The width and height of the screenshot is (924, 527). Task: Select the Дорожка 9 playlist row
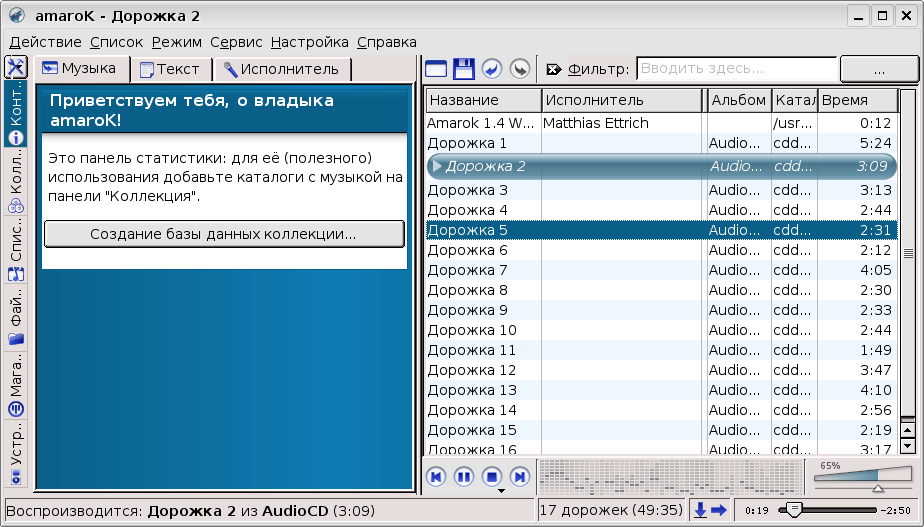coord(661,311)
